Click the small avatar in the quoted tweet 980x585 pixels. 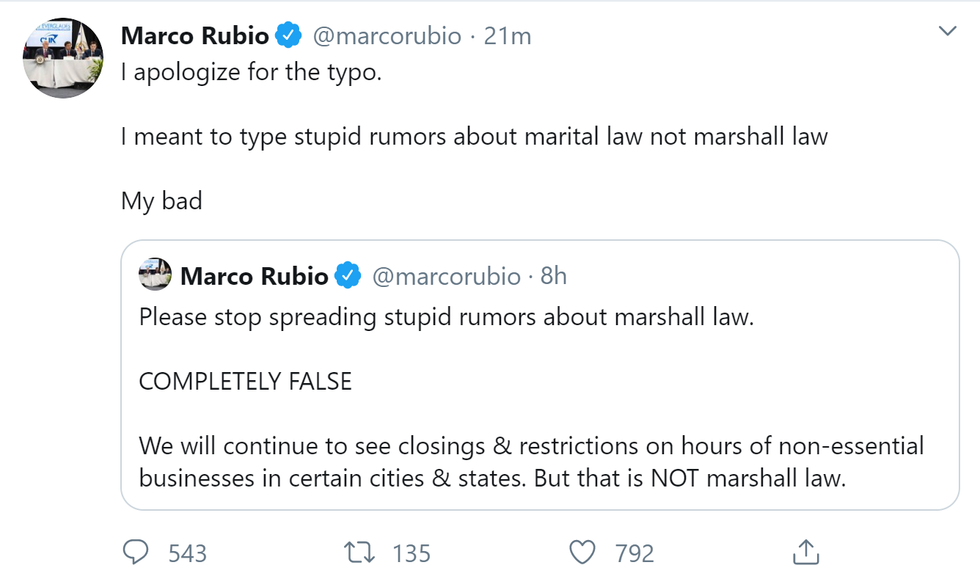155,275
